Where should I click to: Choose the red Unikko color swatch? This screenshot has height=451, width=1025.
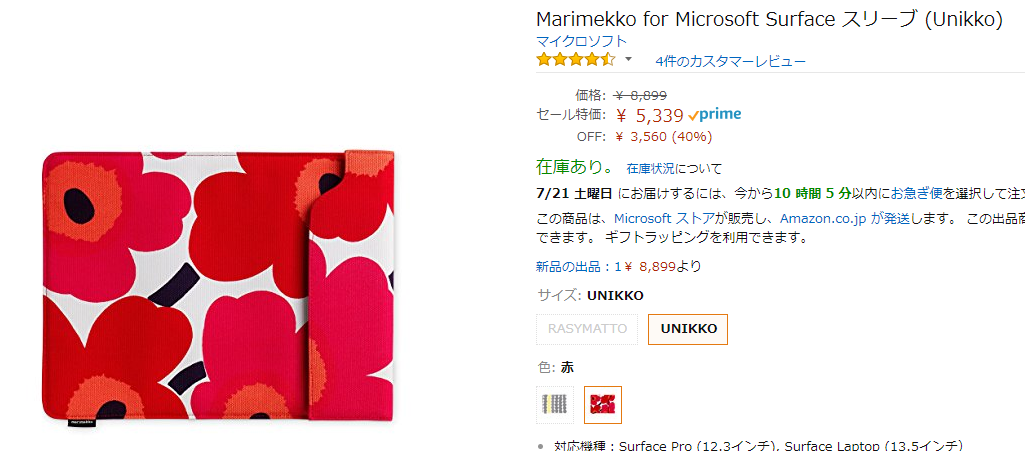[603, 404]
